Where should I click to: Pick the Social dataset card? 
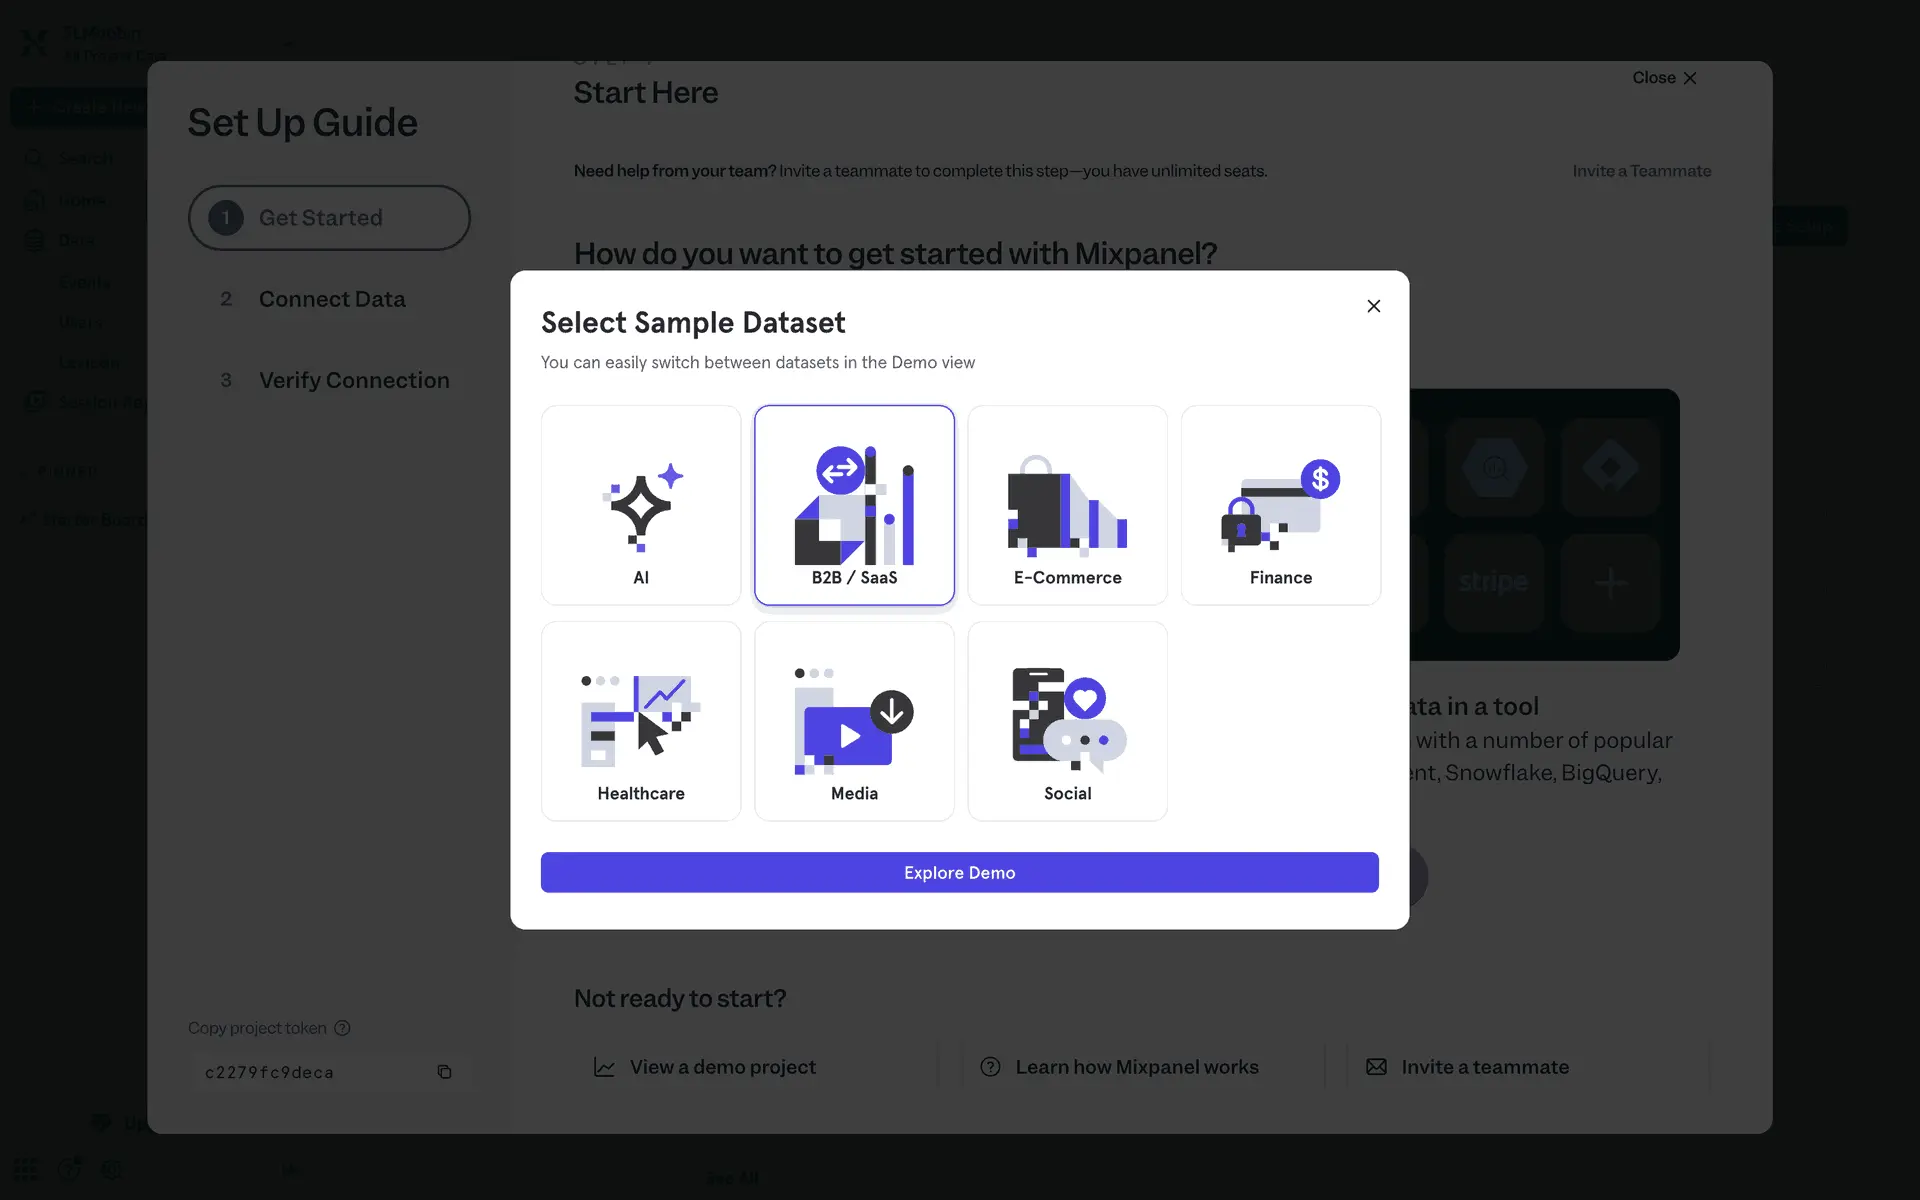point(1067,721)
